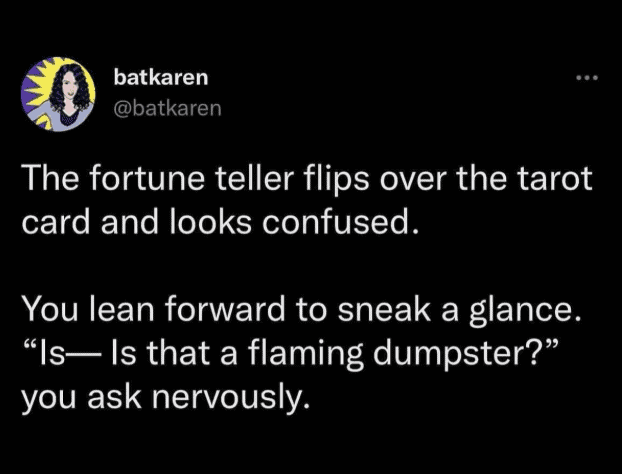Click the line "card and looks confused."
This screenshot has width=622, height=474.
[216, 220]
